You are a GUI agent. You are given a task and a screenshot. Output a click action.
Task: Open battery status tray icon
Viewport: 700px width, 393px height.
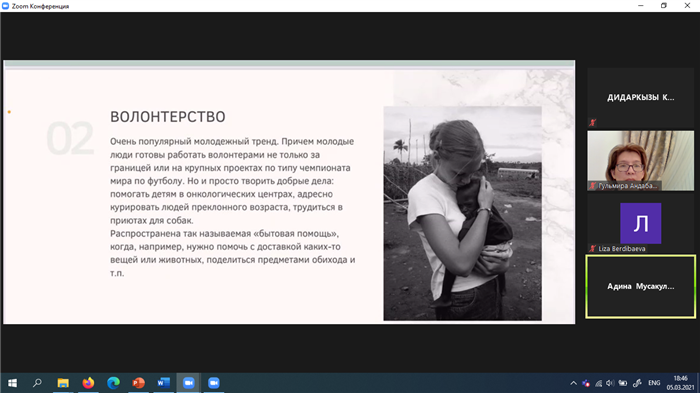(x=623, y=383)
